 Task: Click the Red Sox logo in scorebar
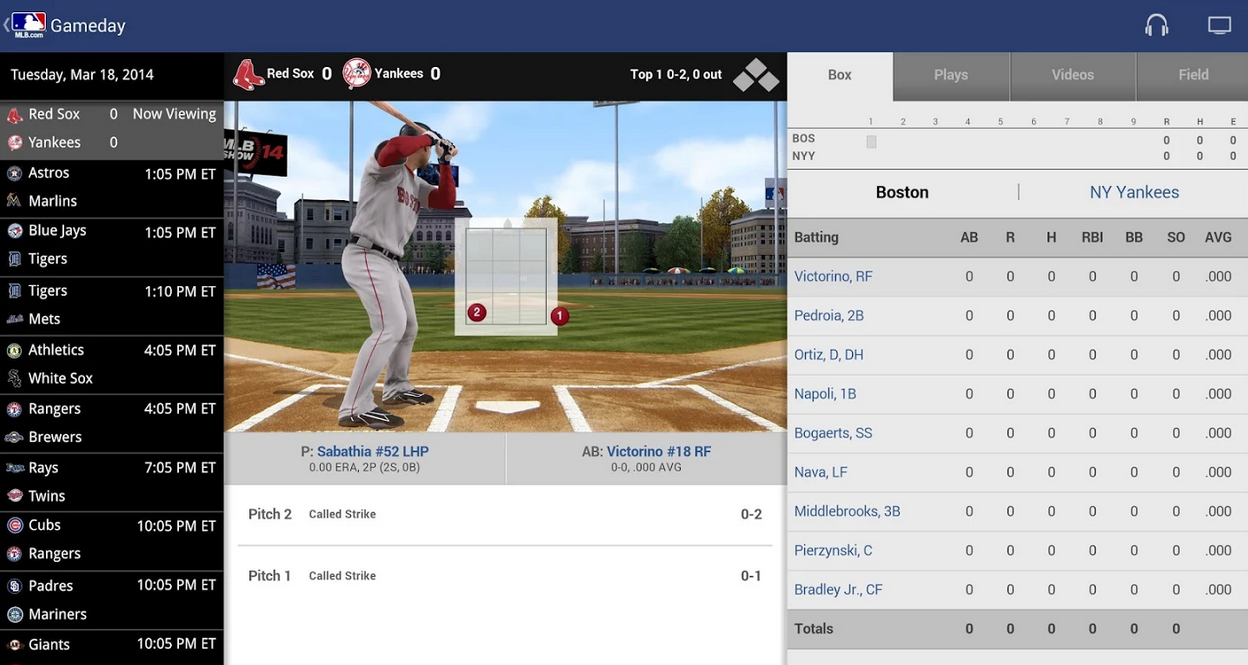pos(248,75)
